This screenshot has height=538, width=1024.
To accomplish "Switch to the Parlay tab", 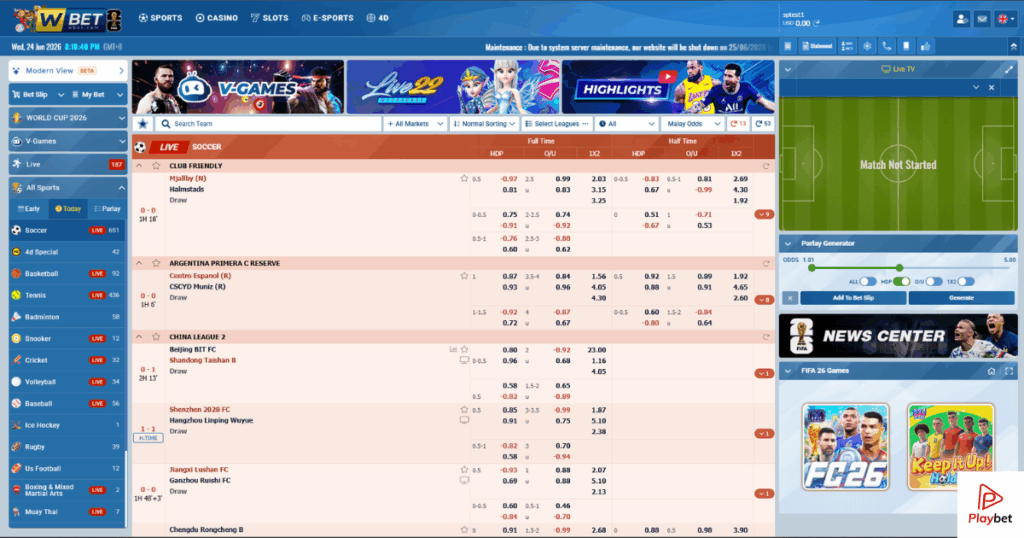I will [107, 209].
